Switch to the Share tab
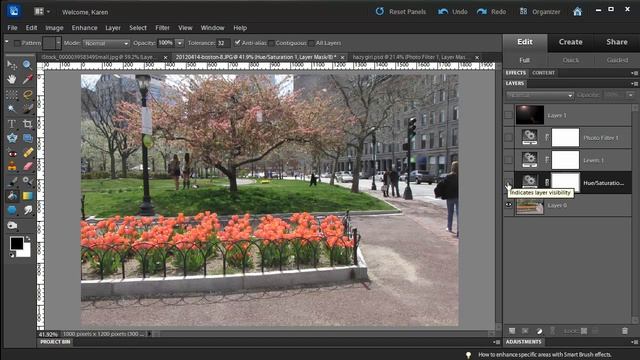 pos(617,42)
